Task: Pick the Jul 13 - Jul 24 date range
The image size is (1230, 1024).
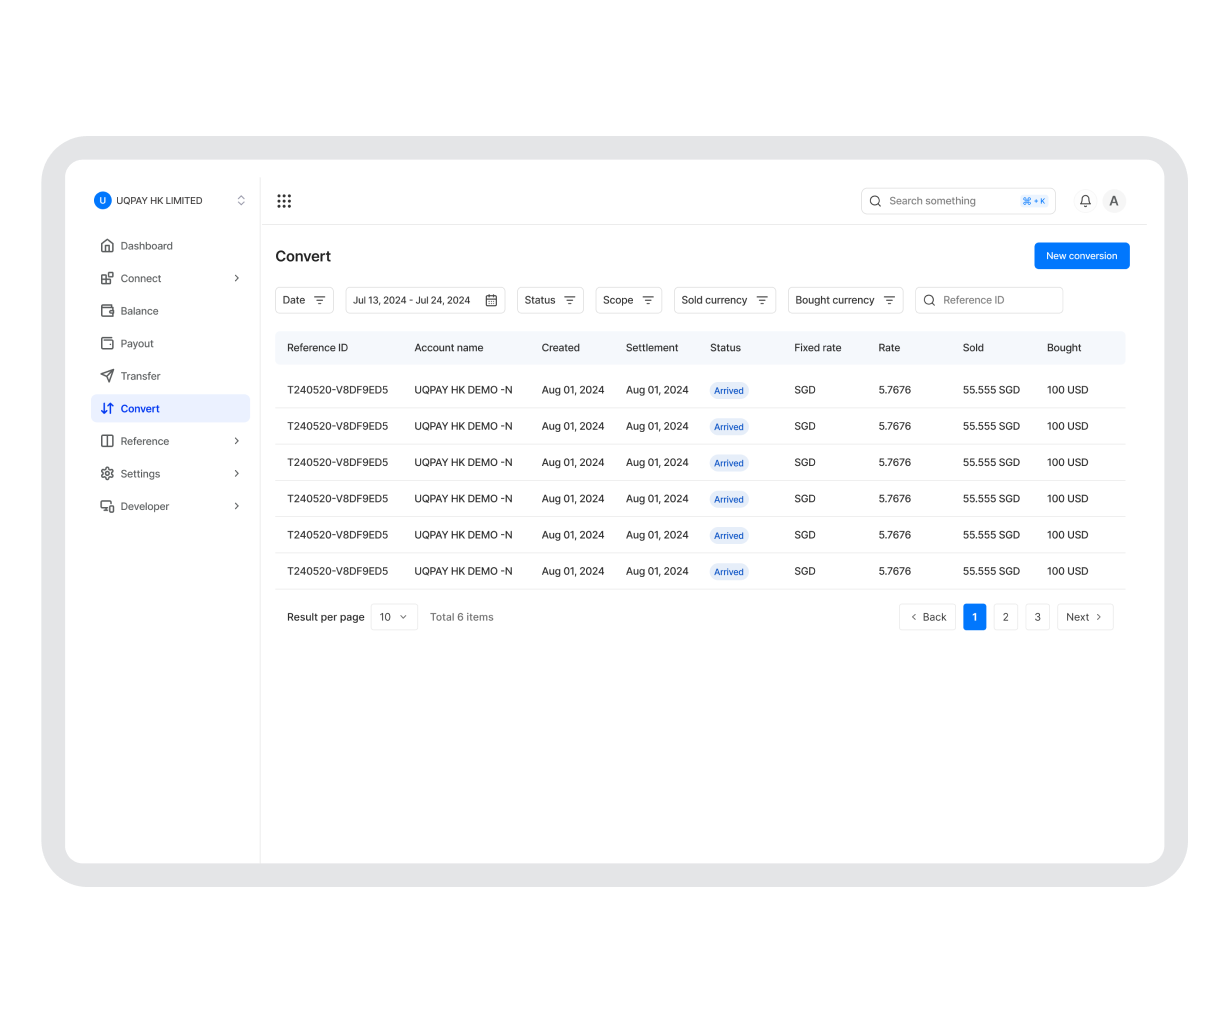Action: [425, 300]
